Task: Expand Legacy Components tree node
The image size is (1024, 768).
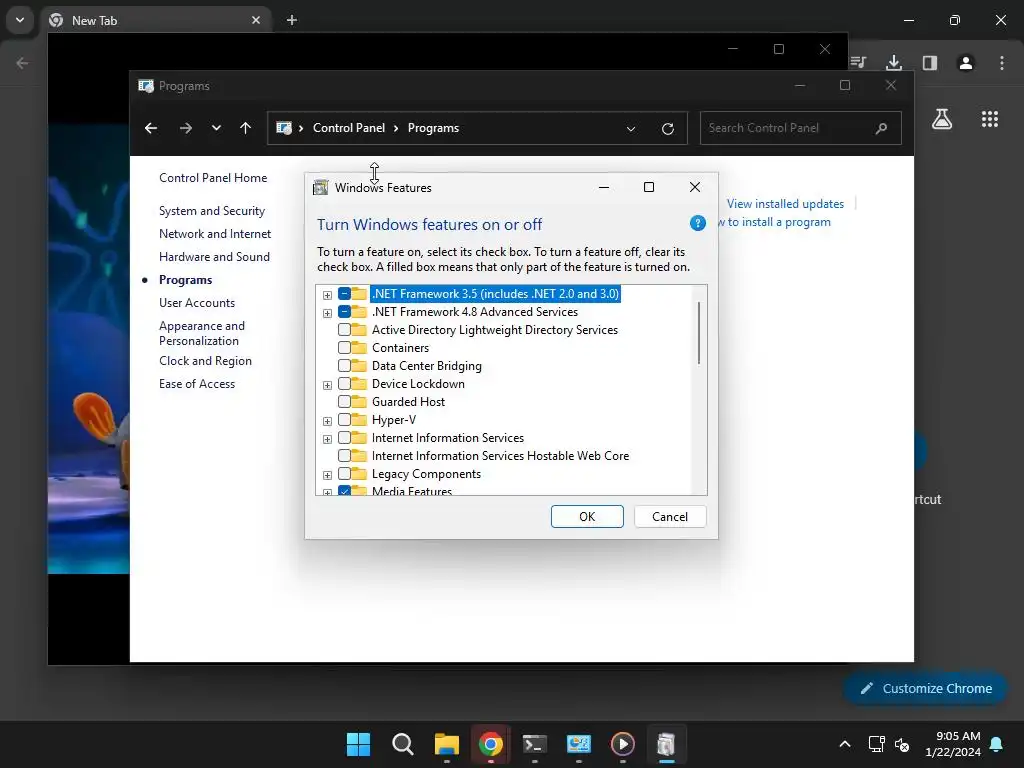Action: coord(327,475)
